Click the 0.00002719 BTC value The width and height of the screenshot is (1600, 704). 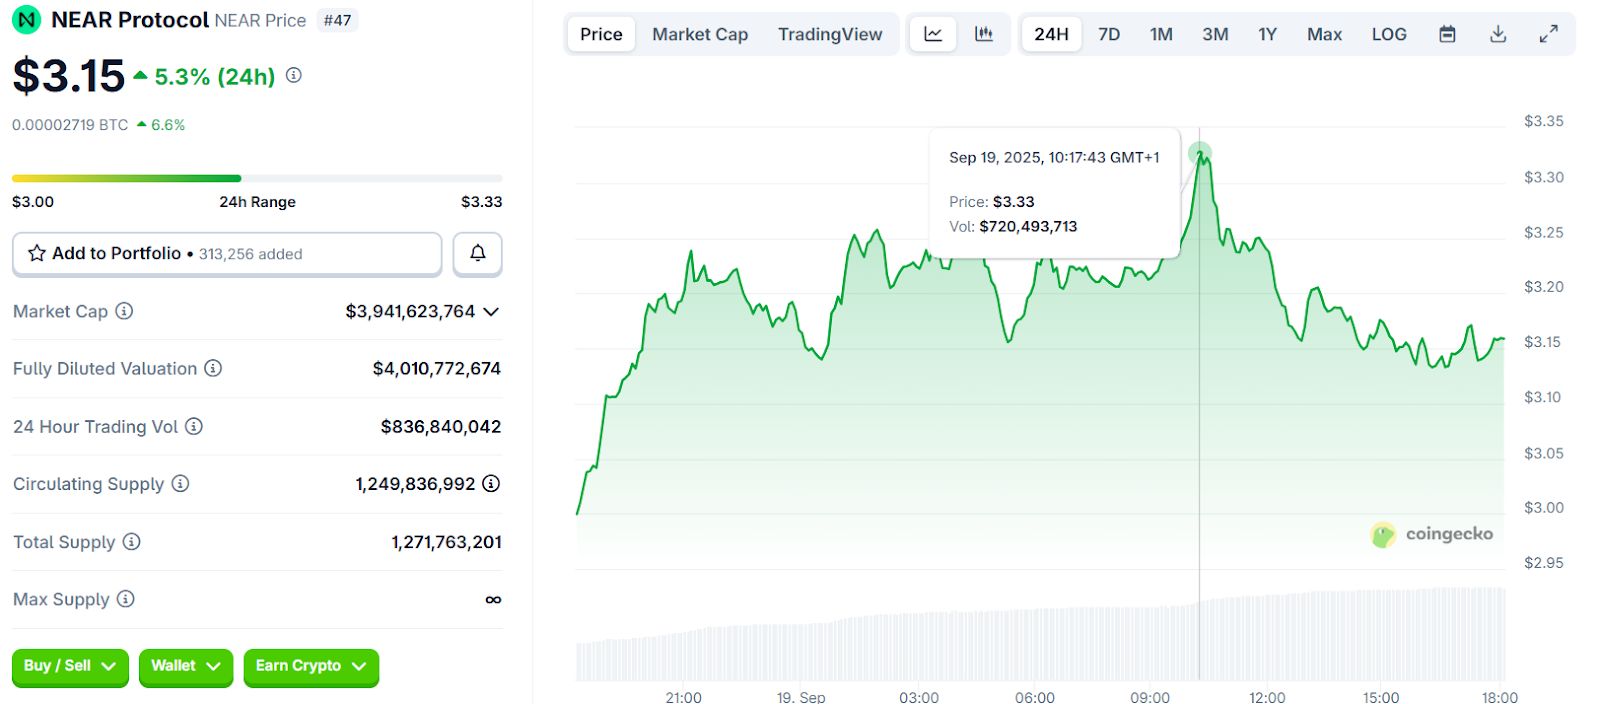[x=70, y=125]
